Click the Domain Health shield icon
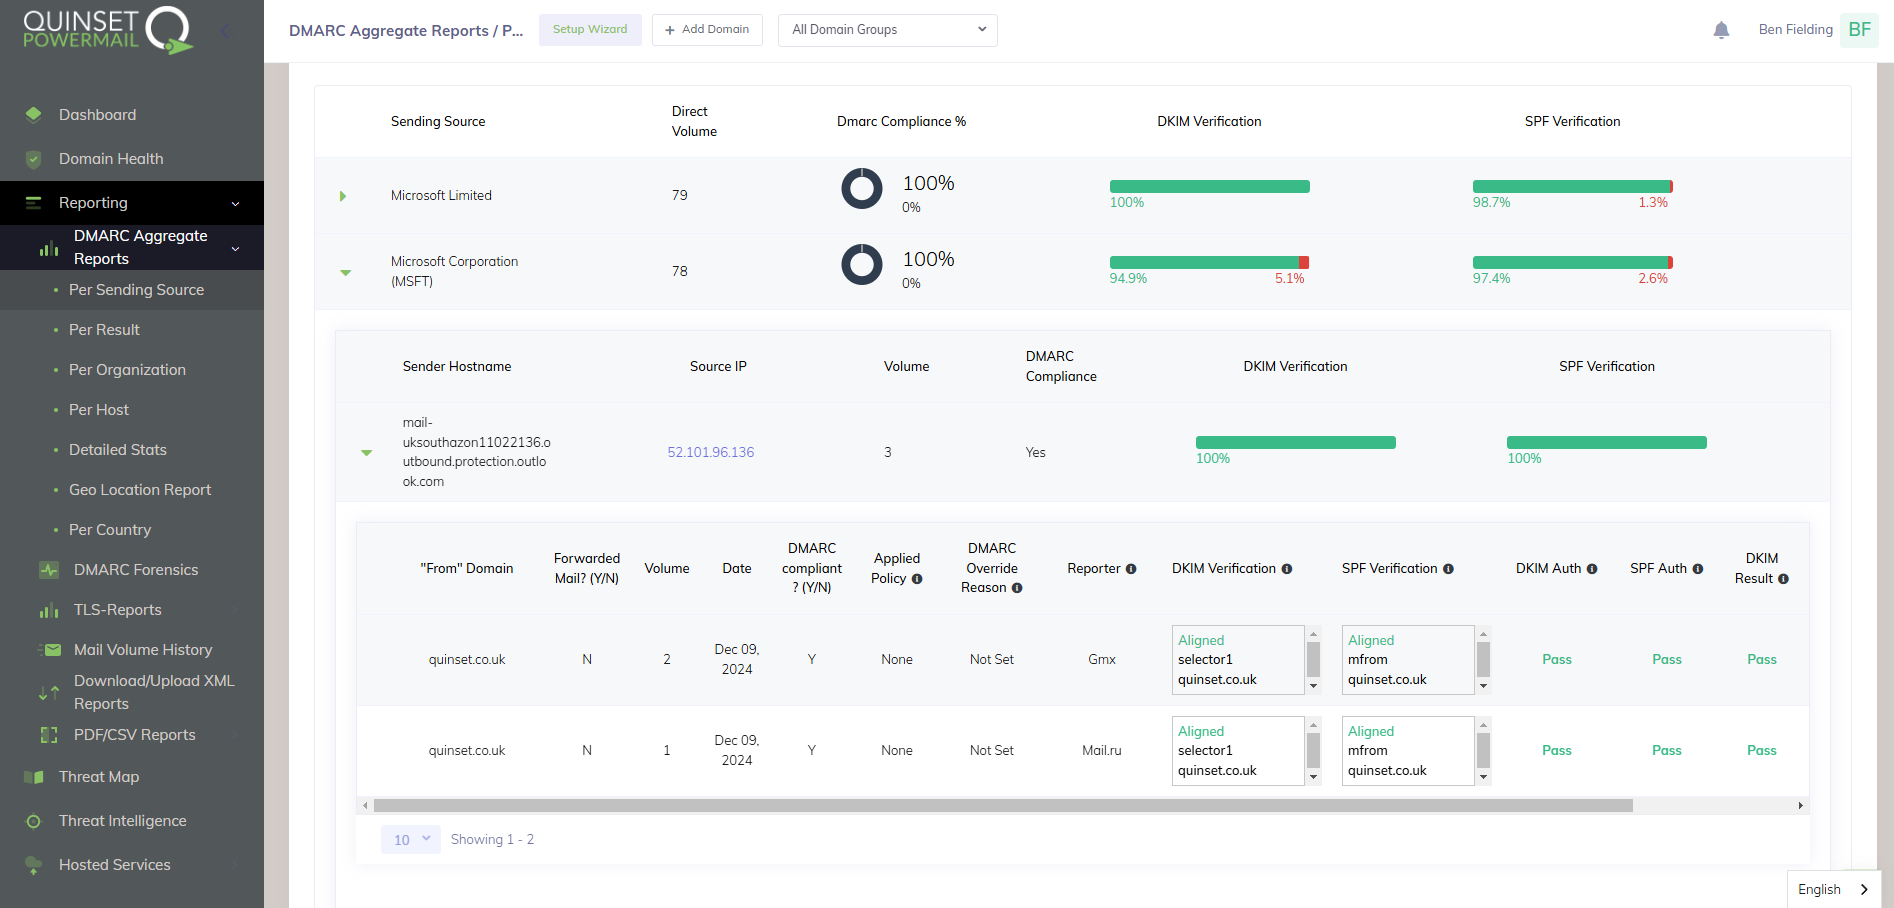 (34, 159)
